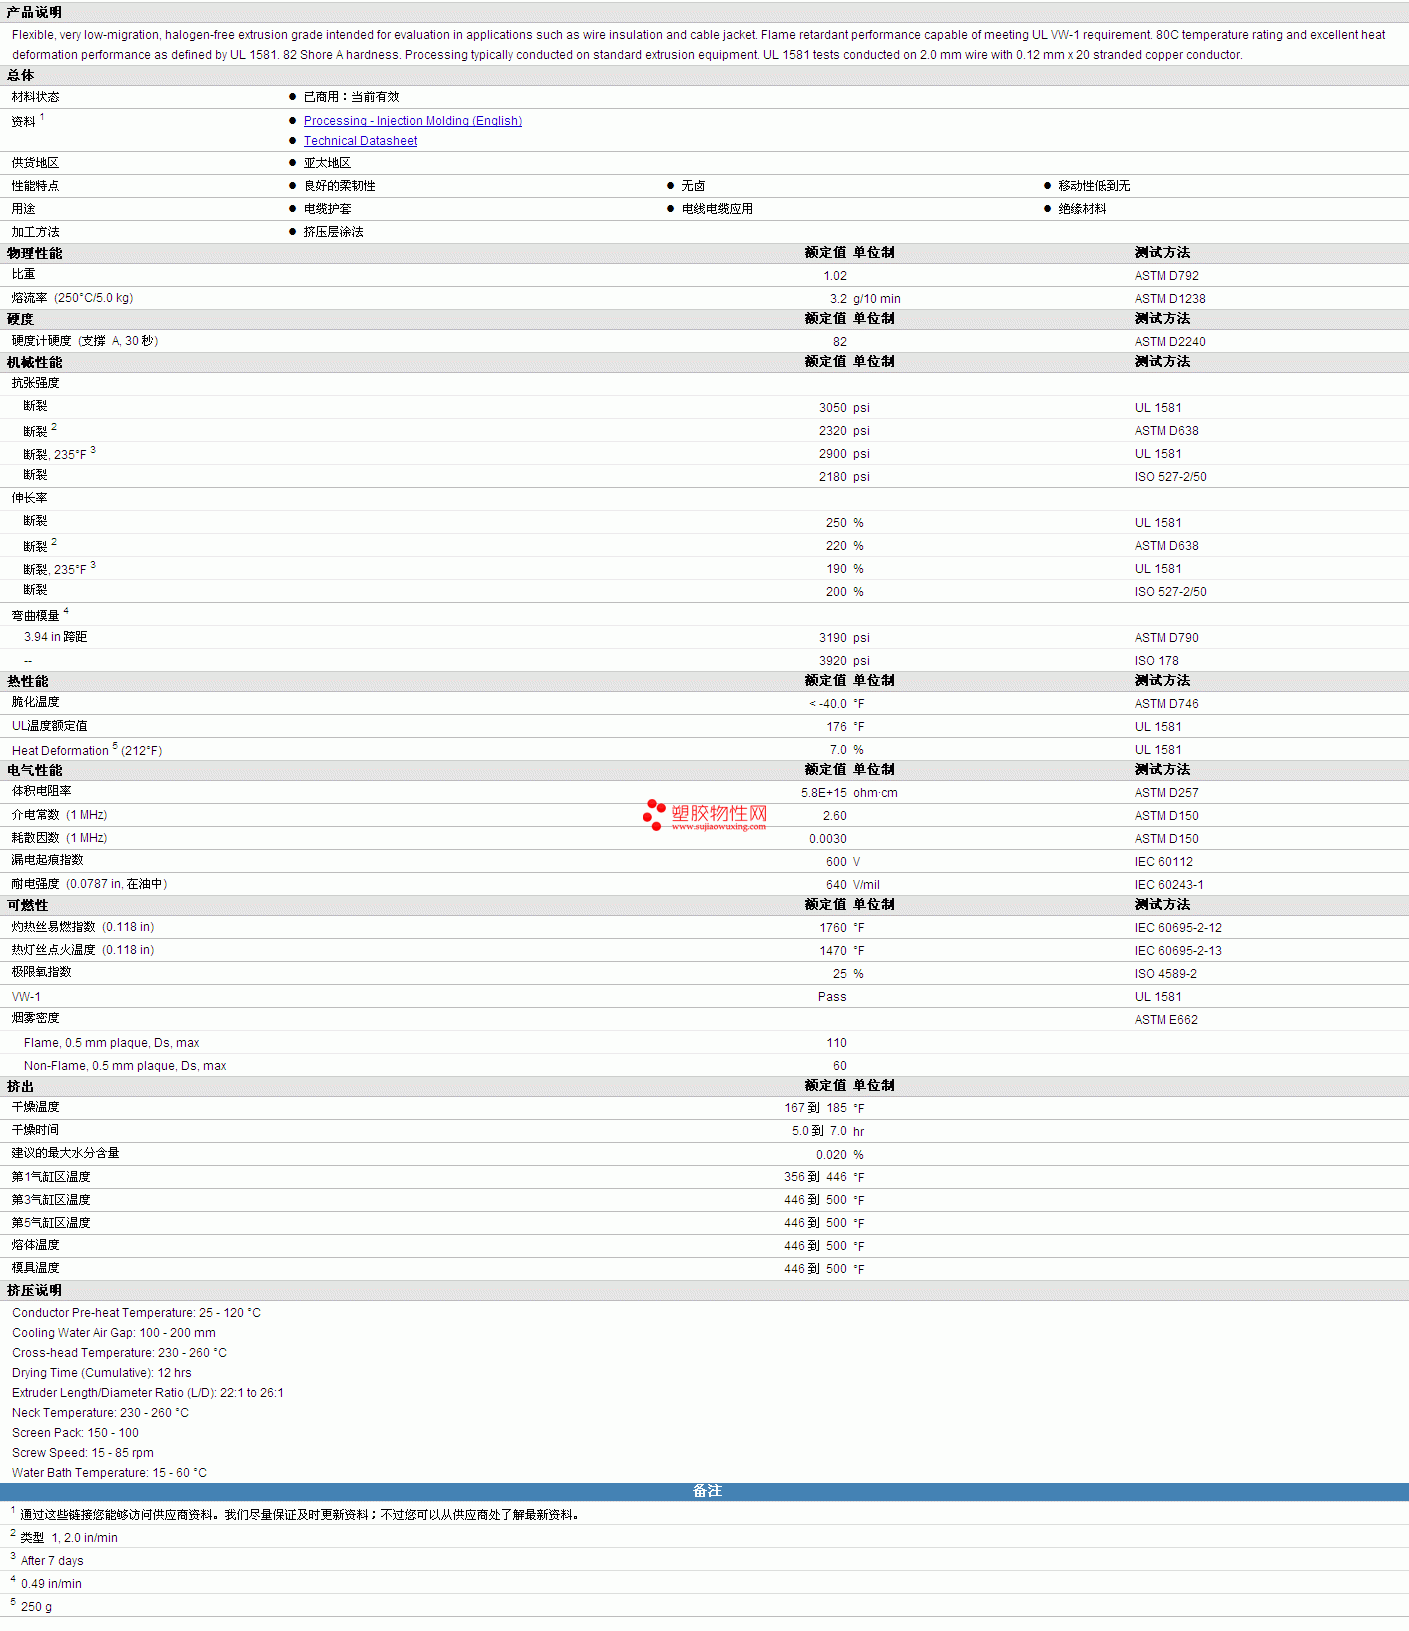Click the specific gravity value 1.02
The image size is (1409, 1631).
point(835,276)
